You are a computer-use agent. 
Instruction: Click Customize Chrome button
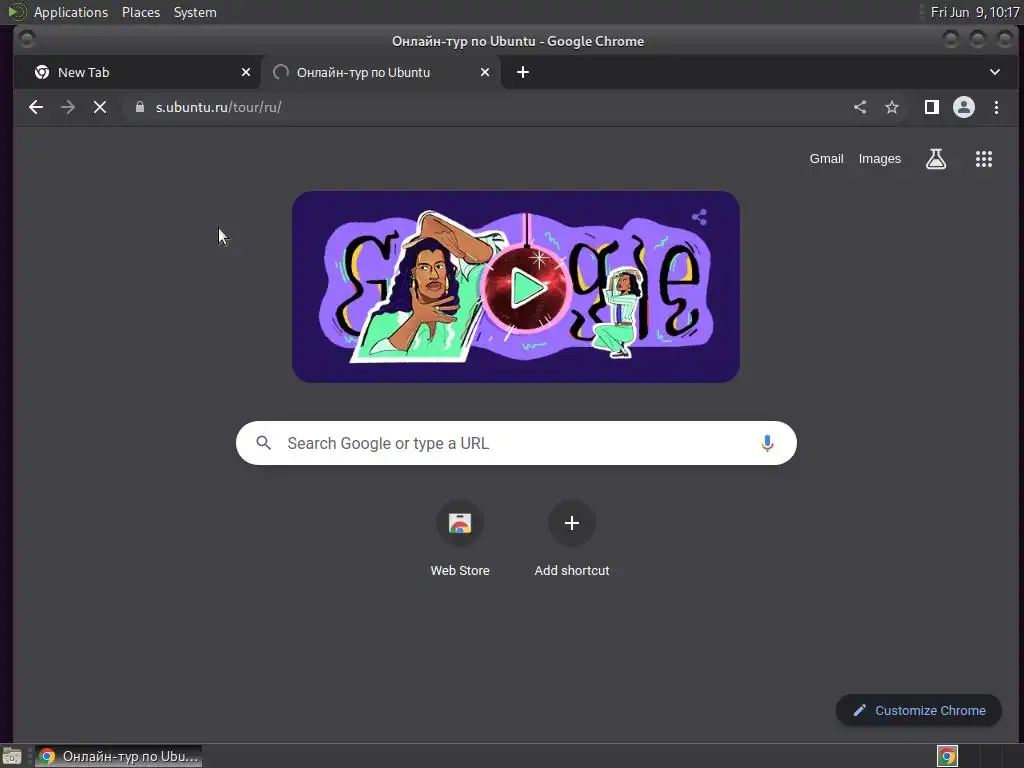click(919, 711)
